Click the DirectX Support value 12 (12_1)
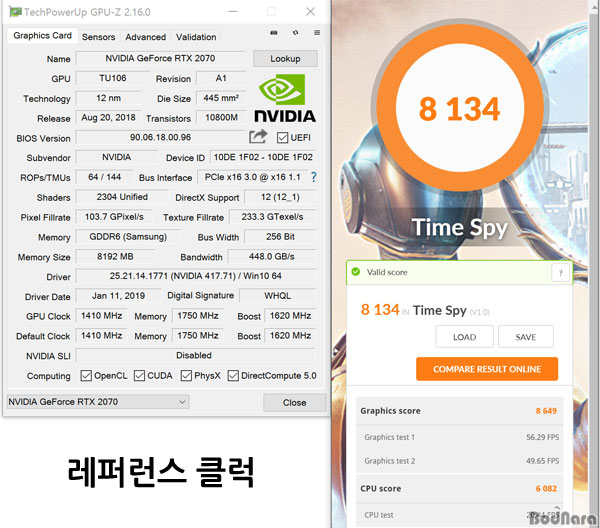600x528 pixels. 280,197
